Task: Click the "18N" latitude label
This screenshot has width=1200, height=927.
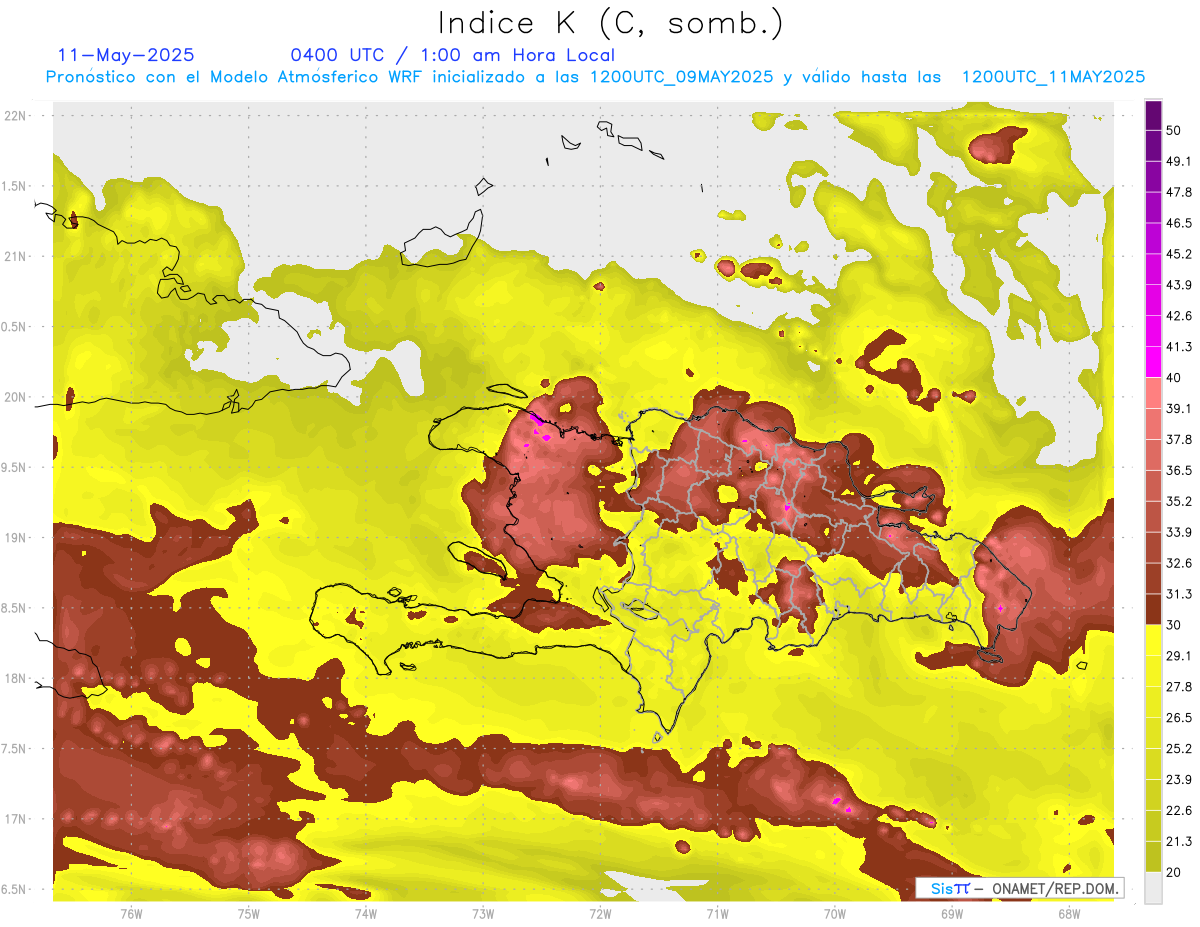Action: point(16,678)
